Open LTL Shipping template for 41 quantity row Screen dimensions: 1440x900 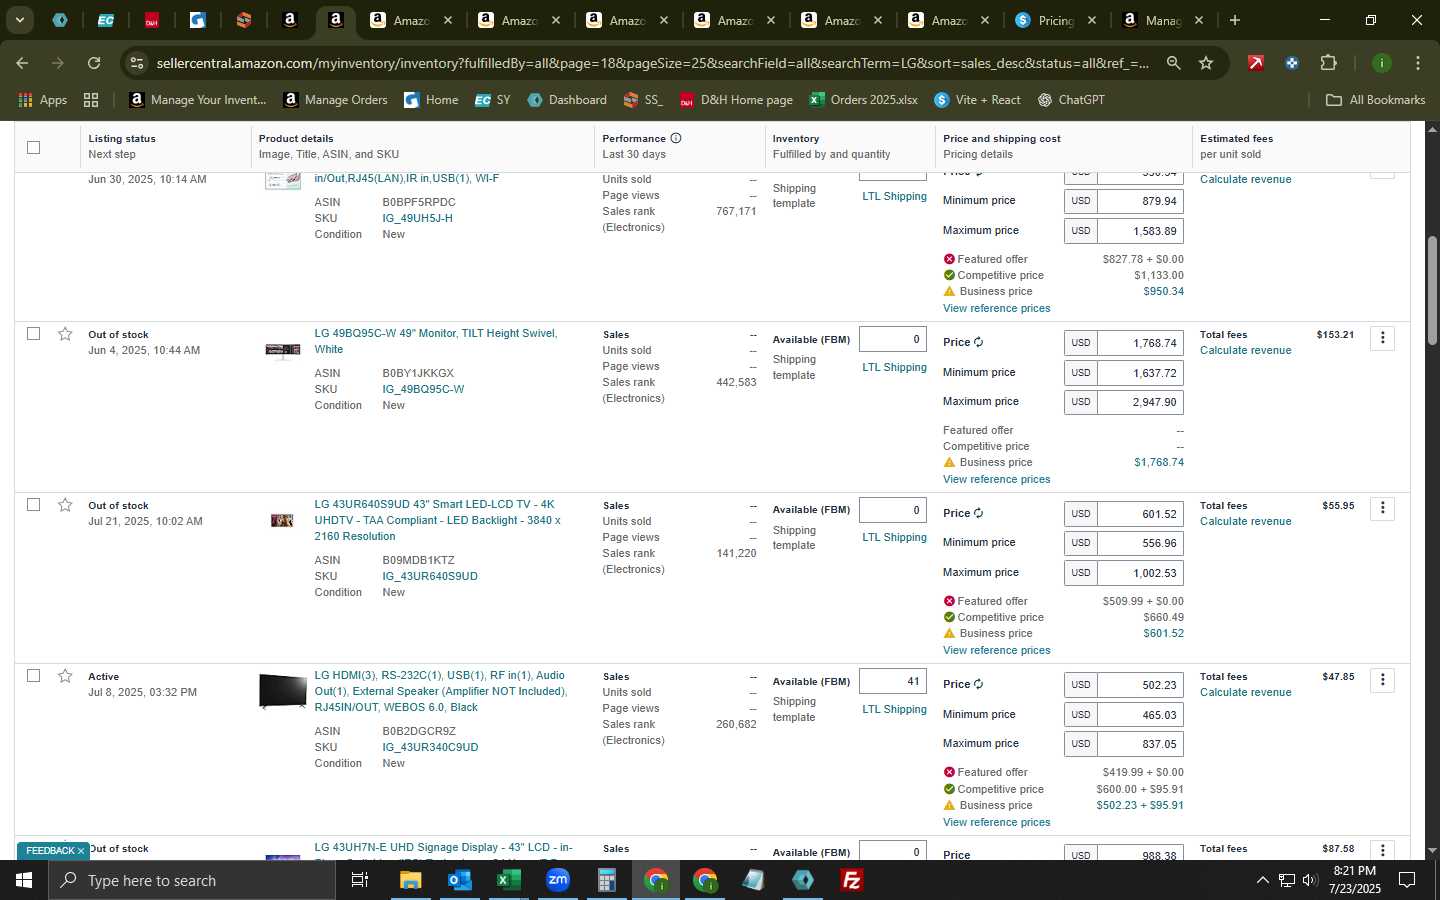[x=894, y=709]
